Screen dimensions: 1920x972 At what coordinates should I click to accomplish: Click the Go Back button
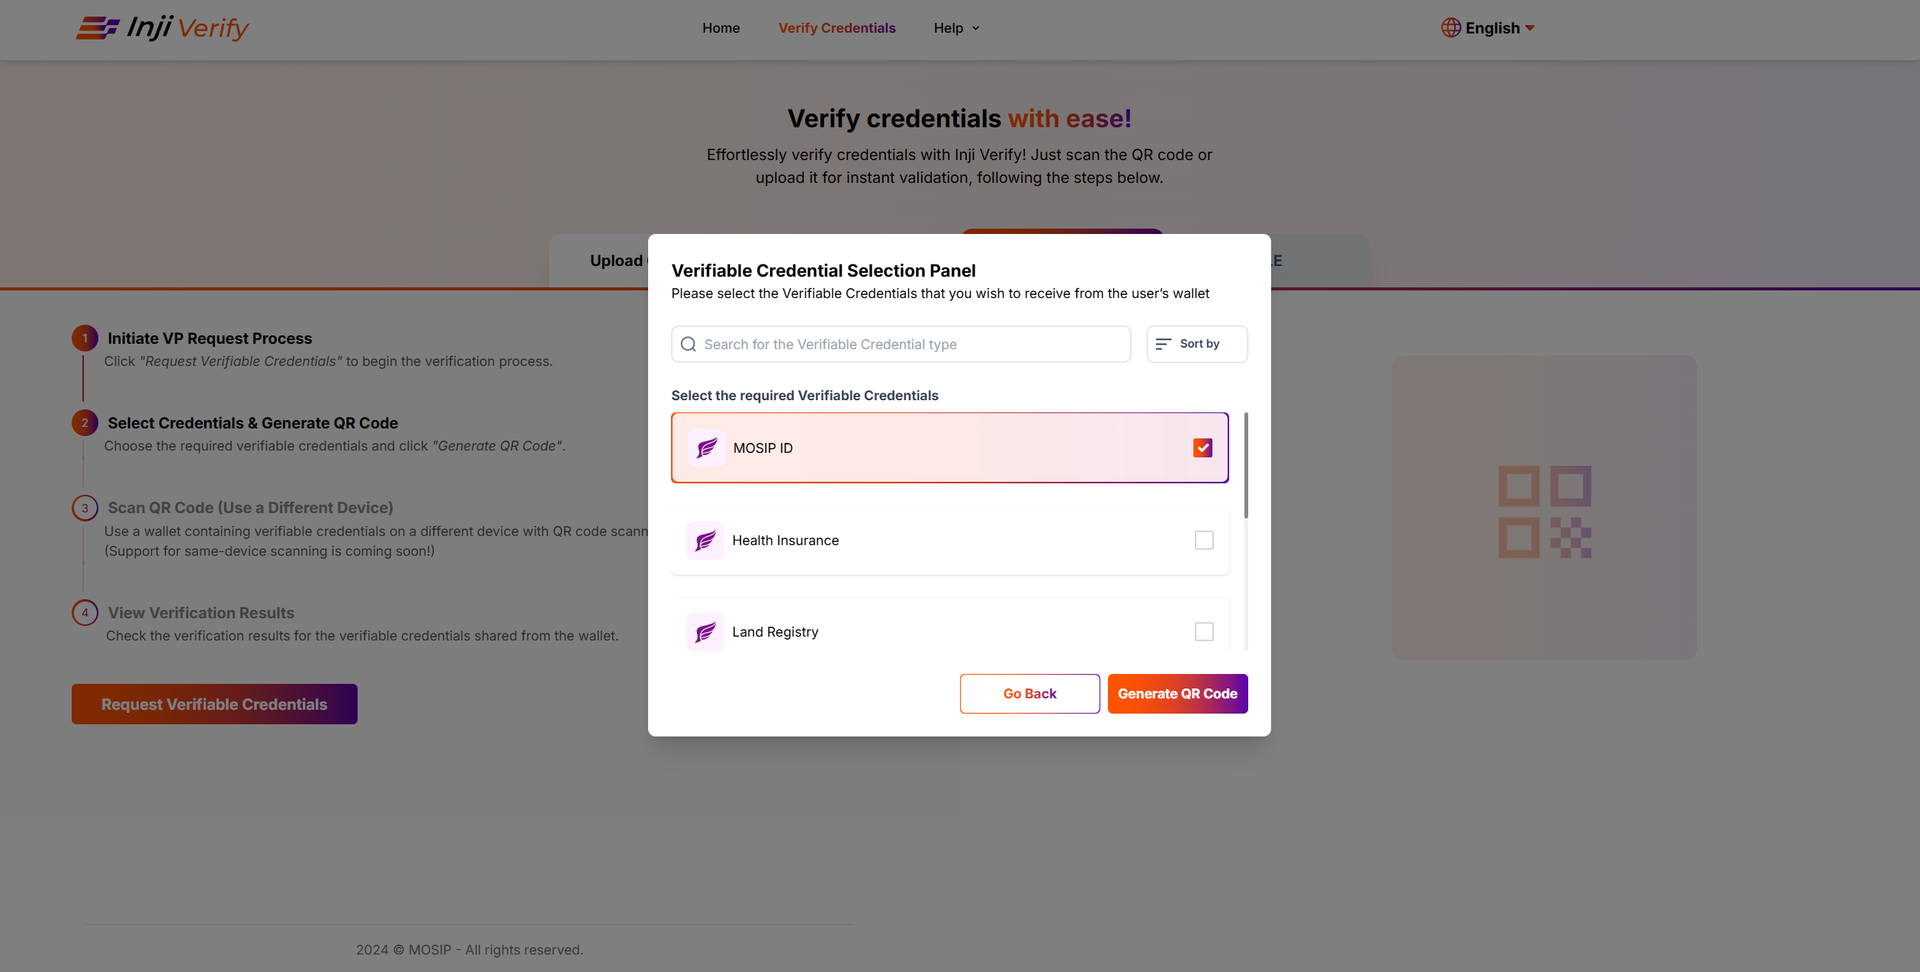pos(1030,694)
